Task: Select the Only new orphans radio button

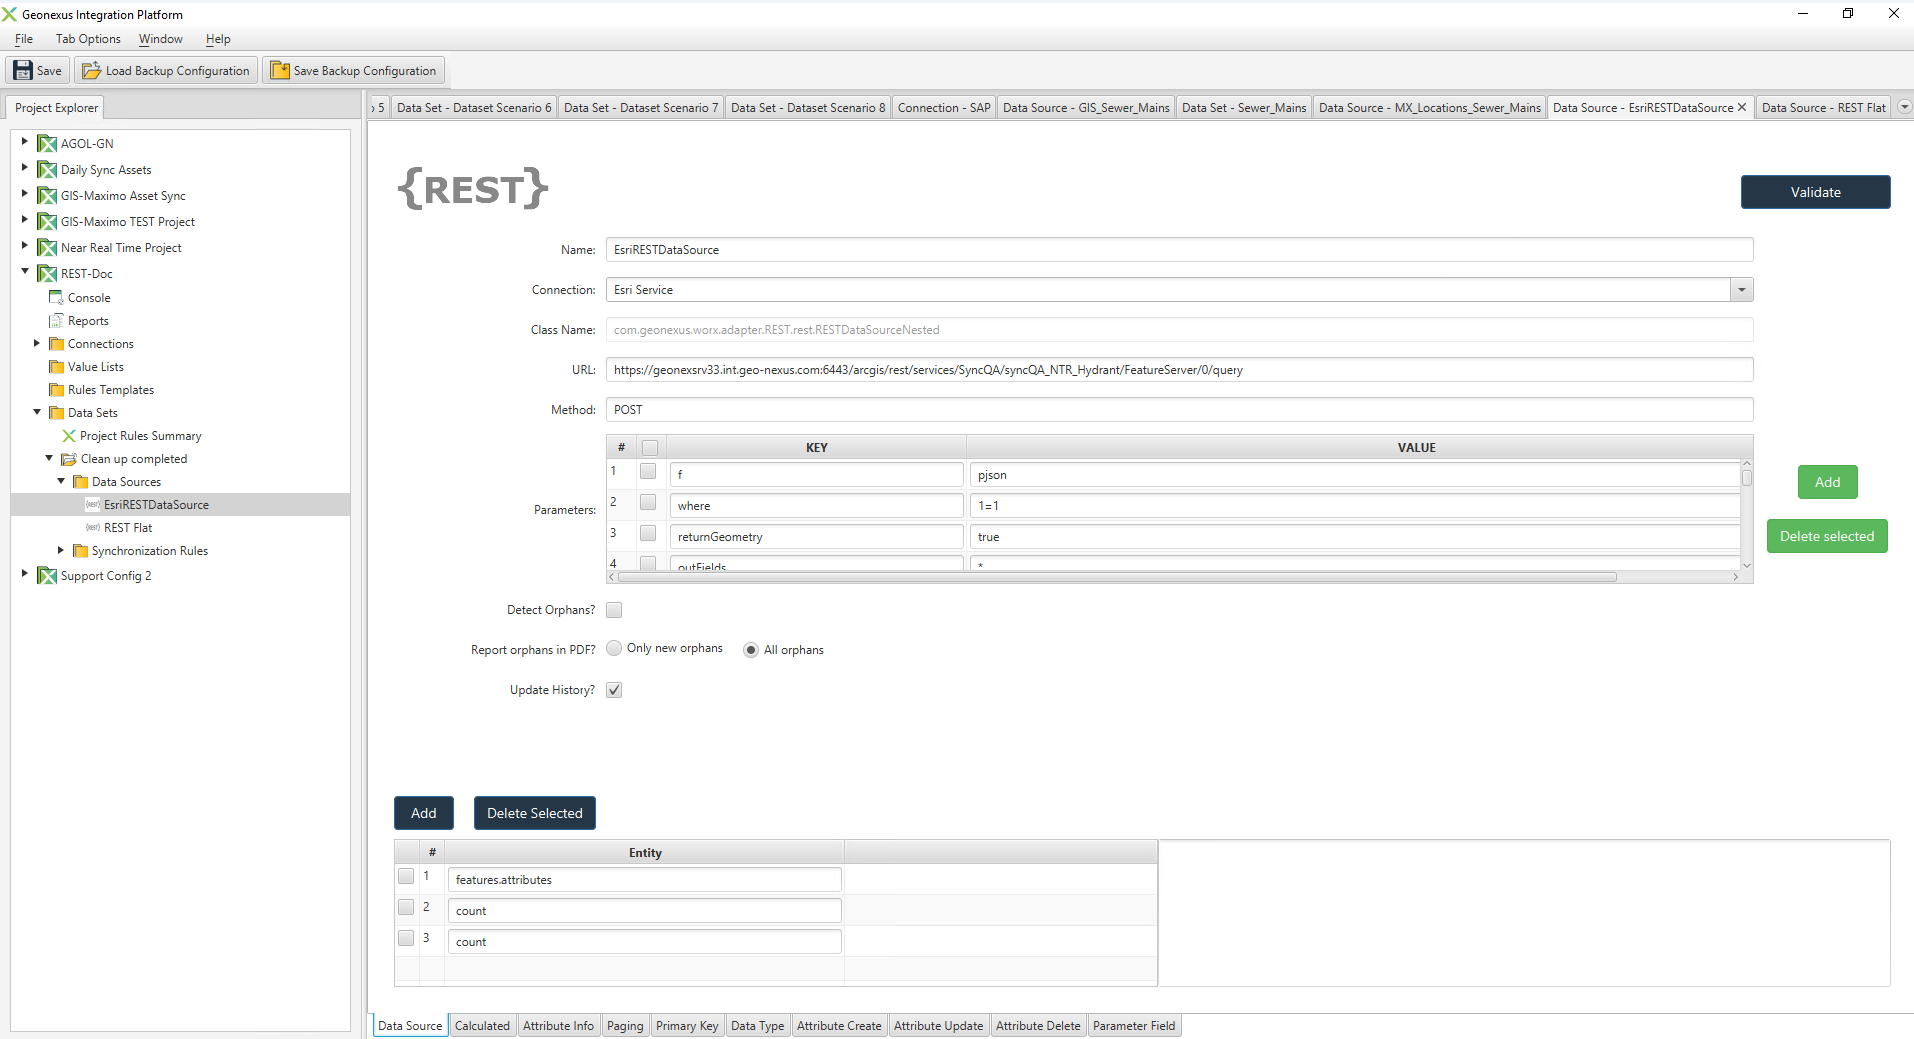Action: point(614,648)
